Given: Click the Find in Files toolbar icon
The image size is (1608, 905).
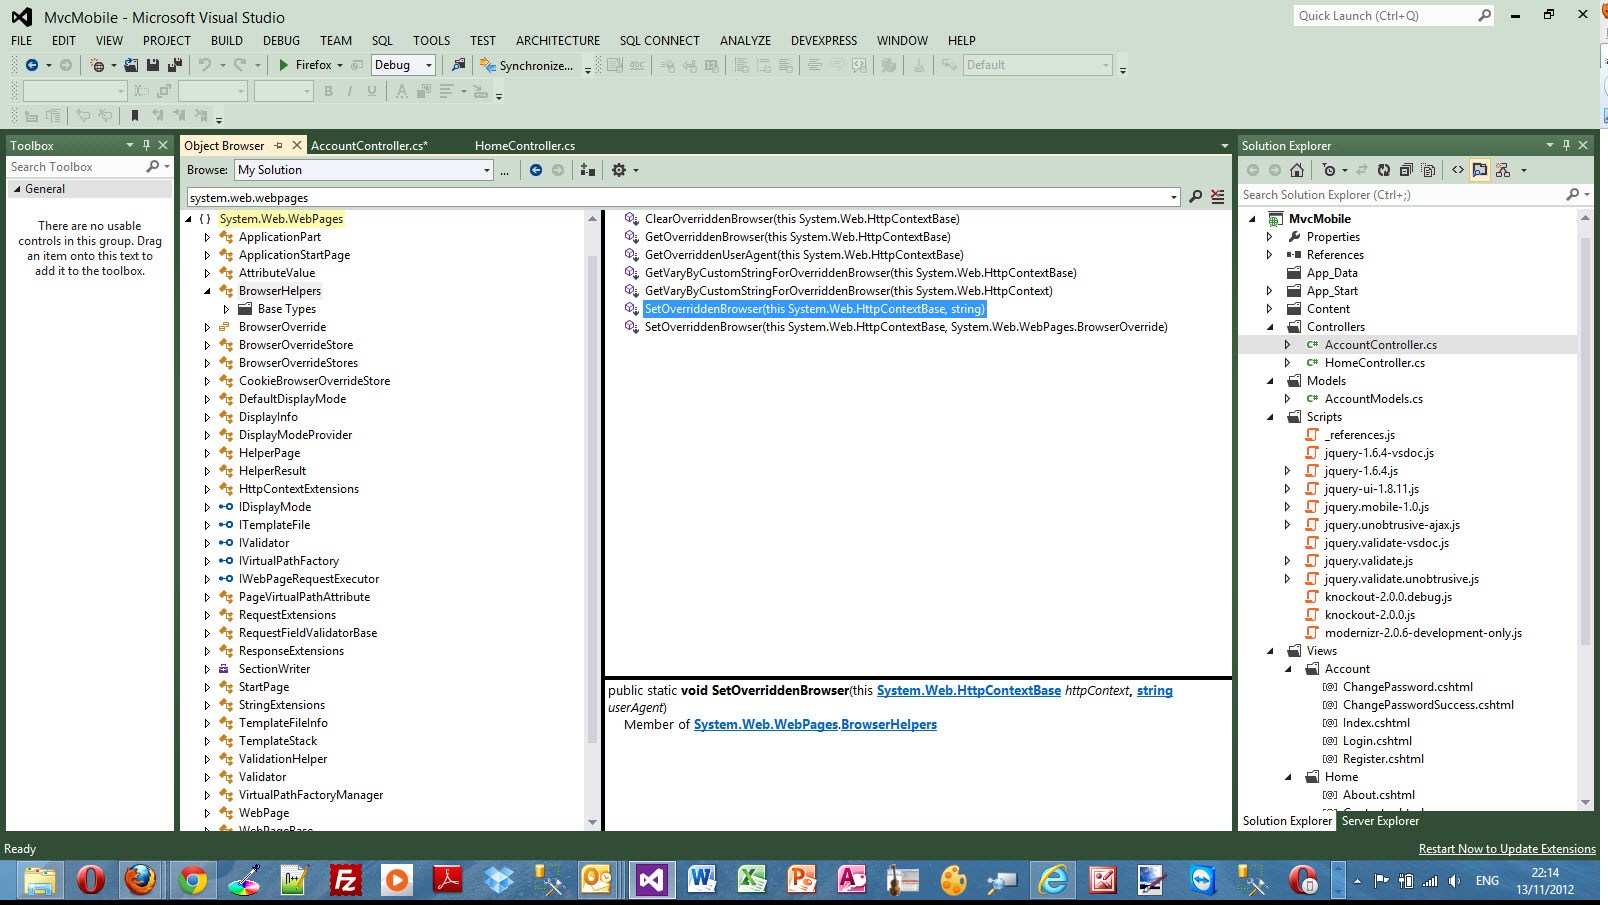Looking at the screenshot, I should (x=458, y=65).
